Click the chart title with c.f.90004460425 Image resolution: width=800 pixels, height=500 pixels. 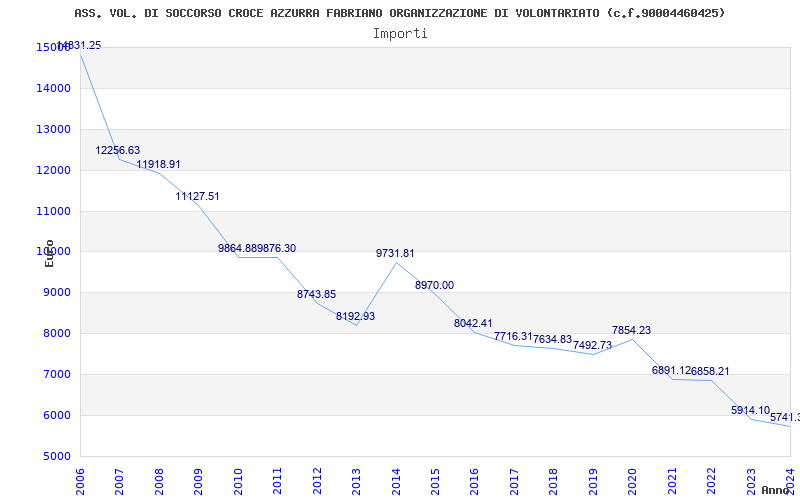click(x=399, y=13)
